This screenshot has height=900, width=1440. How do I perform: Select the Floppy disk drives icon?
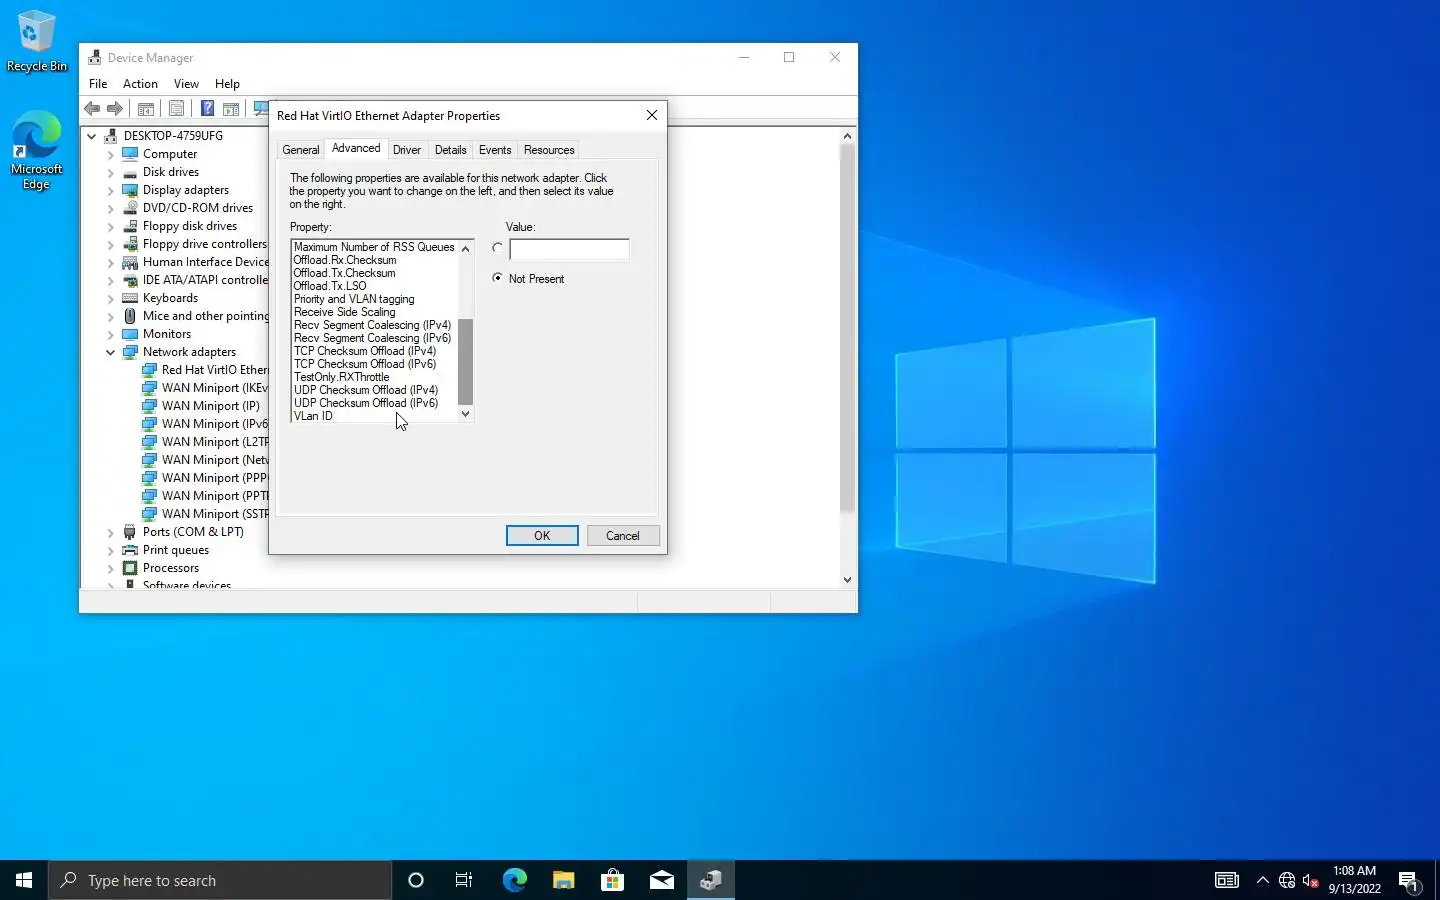click(x=130, y=226)
